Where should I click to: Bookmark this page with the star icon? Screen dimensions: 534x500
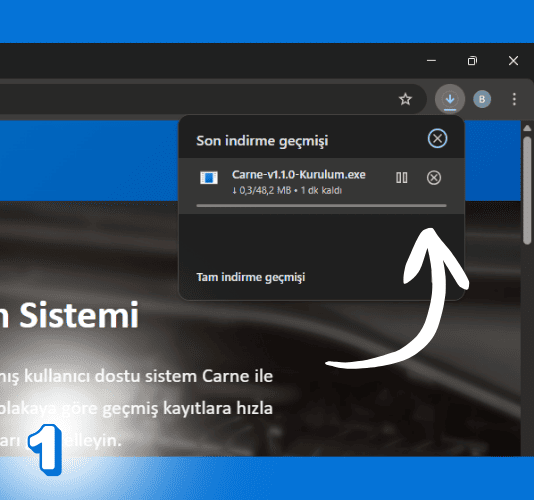click(405, 99)
